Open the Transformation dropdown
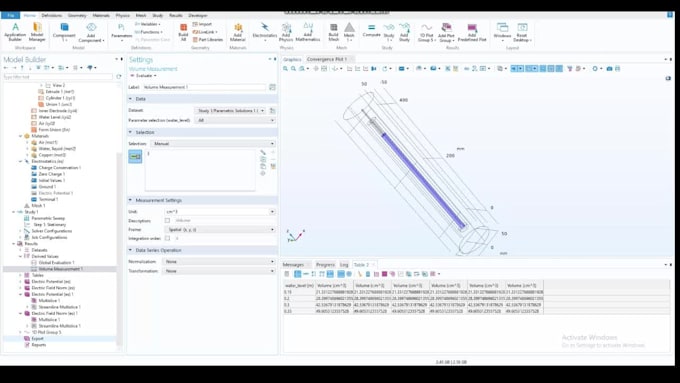Image resolution: width=680 pixels, height=383 pixels. [x=219, y=271]
